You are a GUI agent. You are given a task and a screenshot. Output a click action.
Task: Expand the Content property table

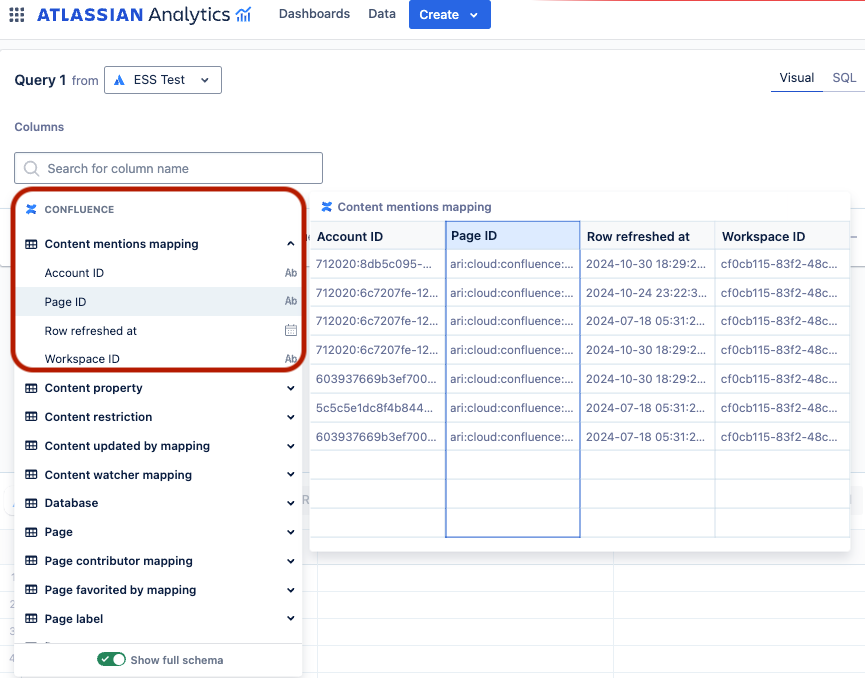291,388
